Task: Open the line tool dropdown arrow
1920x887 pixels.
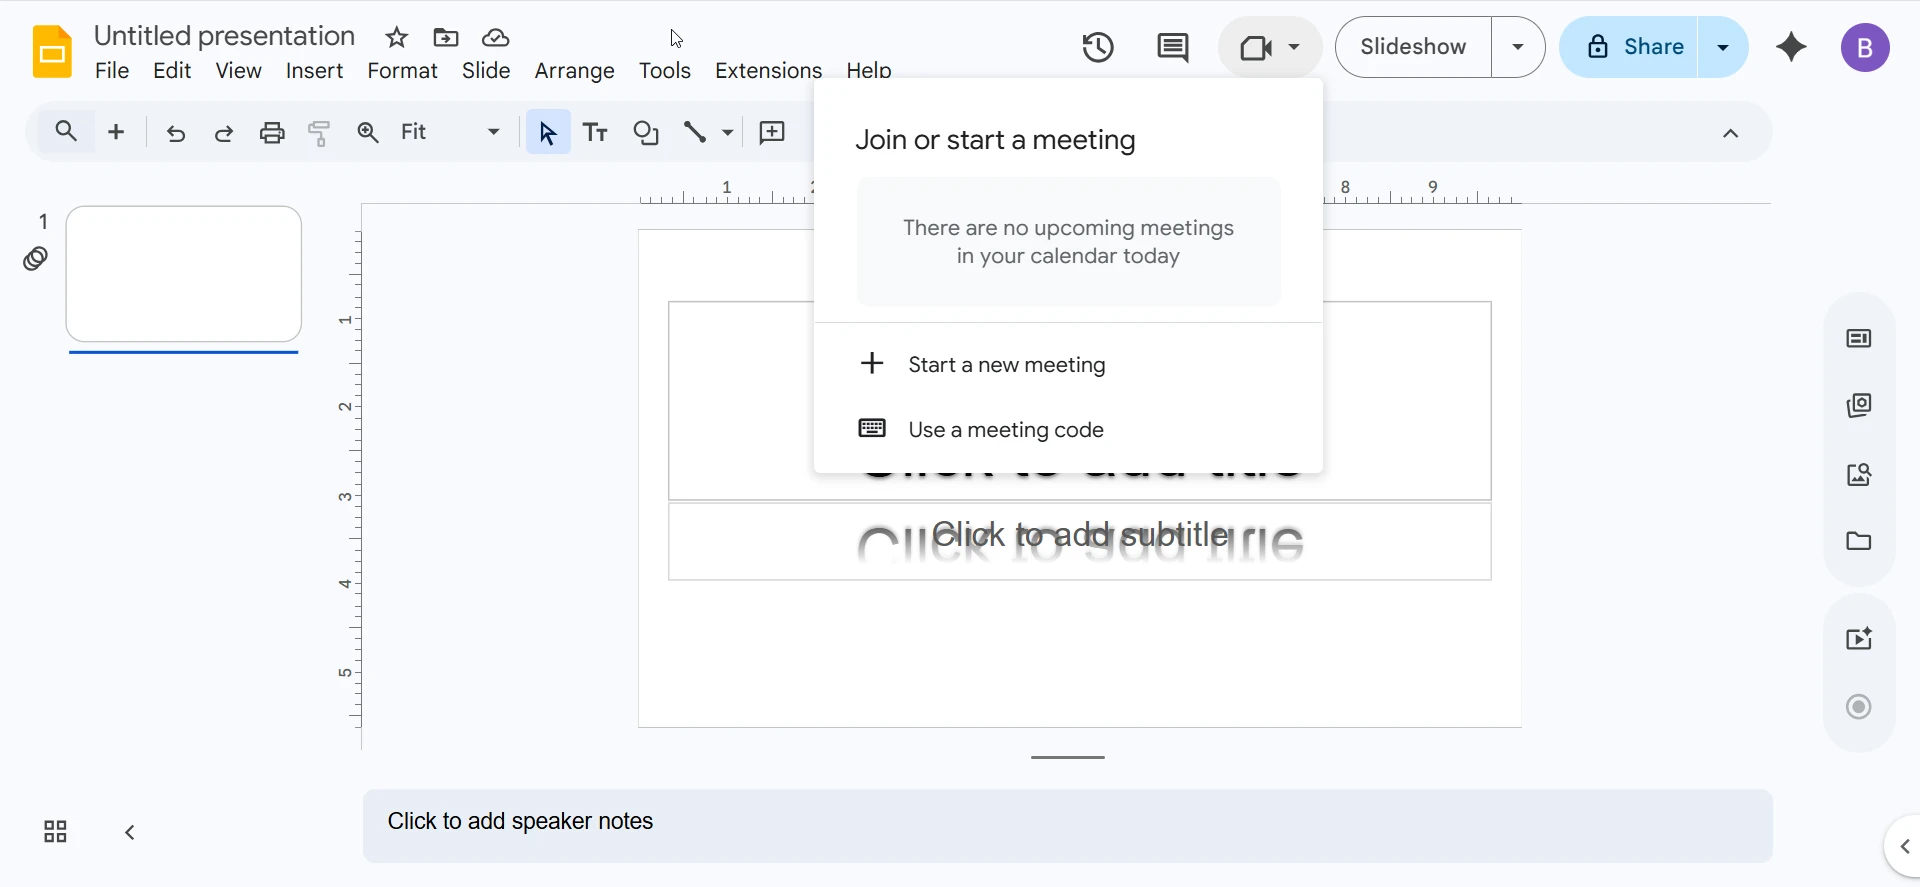Action: [727, 132]
